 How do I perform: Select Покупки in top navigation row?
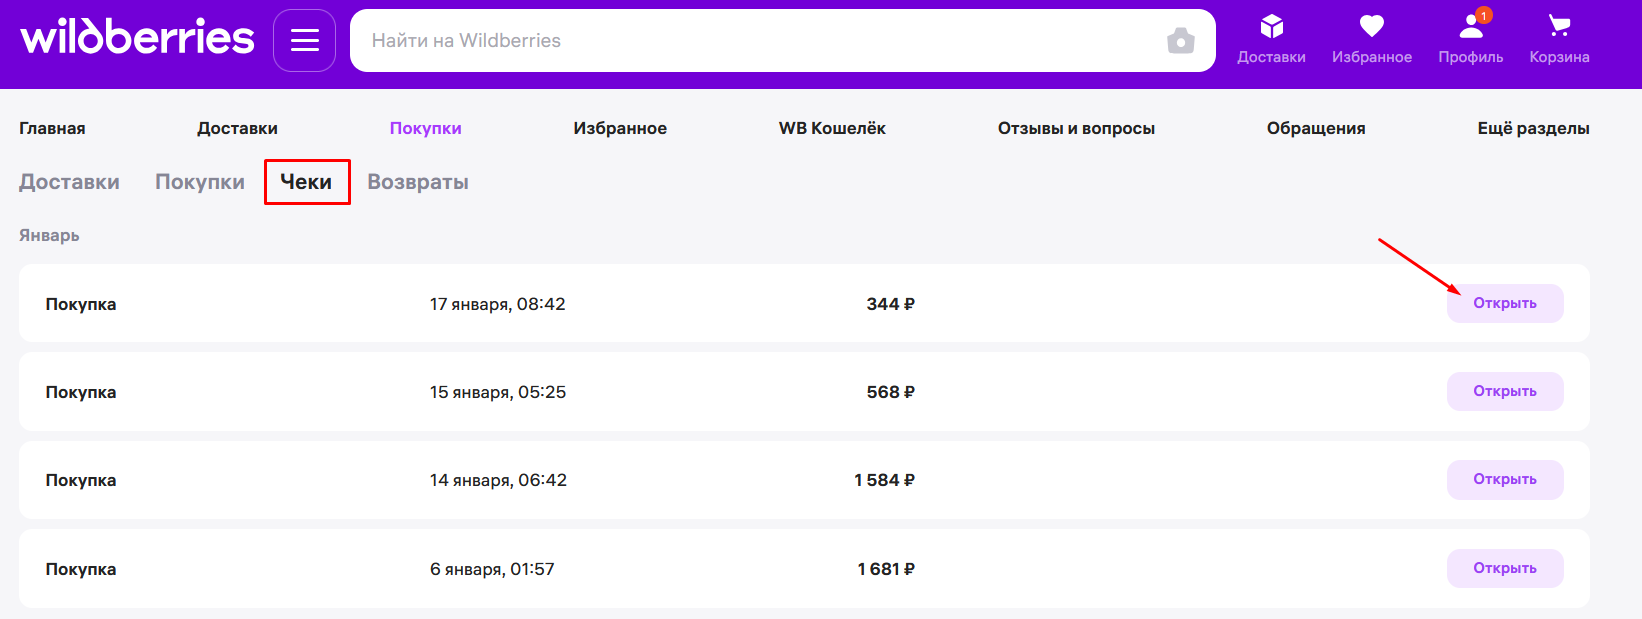coord(425,128)
